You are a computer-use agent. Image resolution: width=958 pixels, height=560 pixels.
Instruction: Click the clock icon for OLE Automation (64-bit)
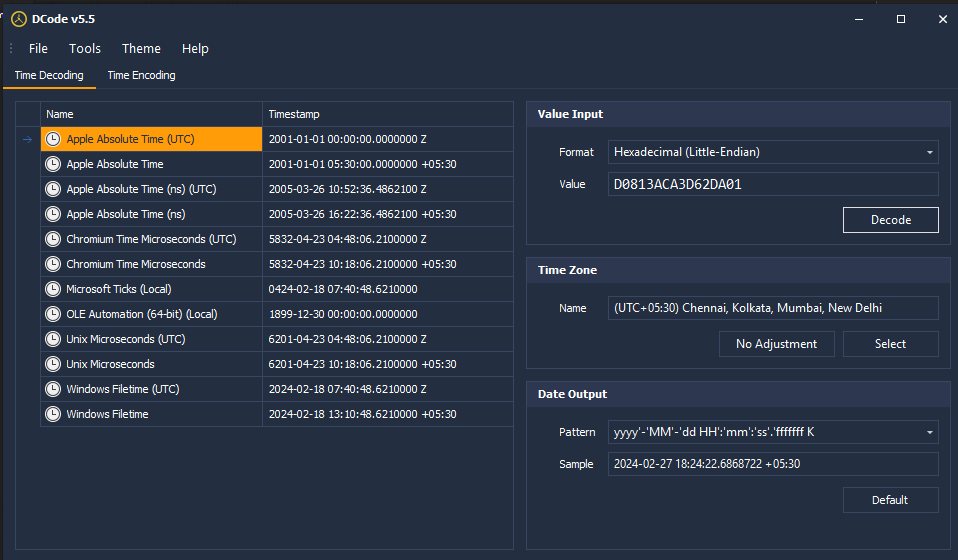53,314
